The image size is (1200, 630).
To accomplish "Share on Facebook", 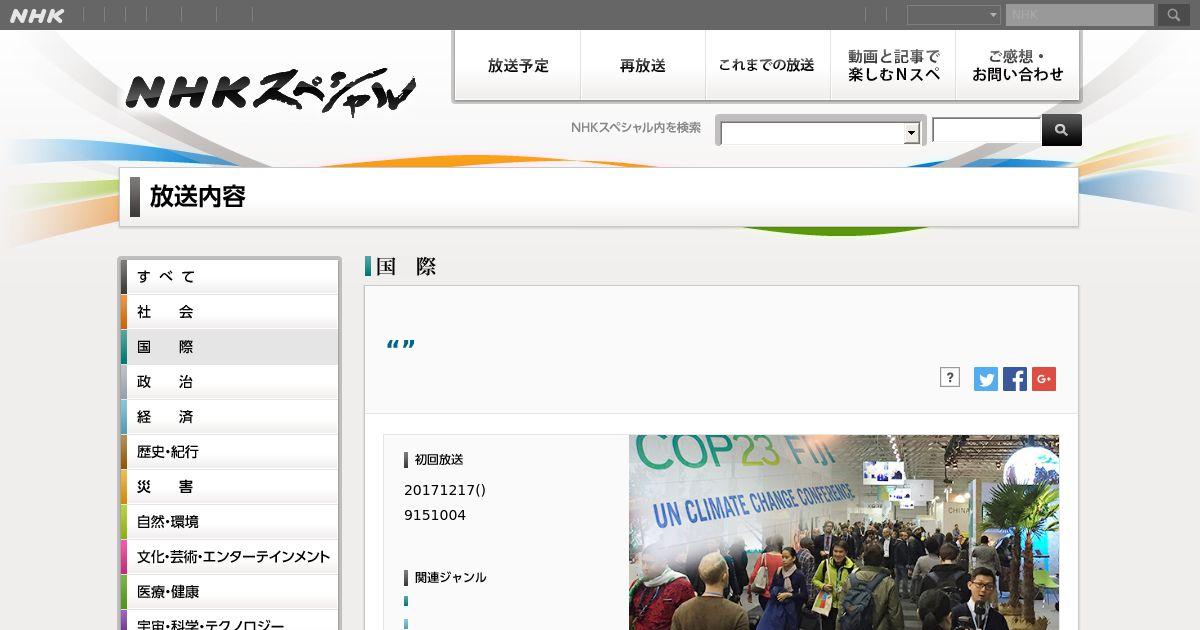I will point(1015,379).
